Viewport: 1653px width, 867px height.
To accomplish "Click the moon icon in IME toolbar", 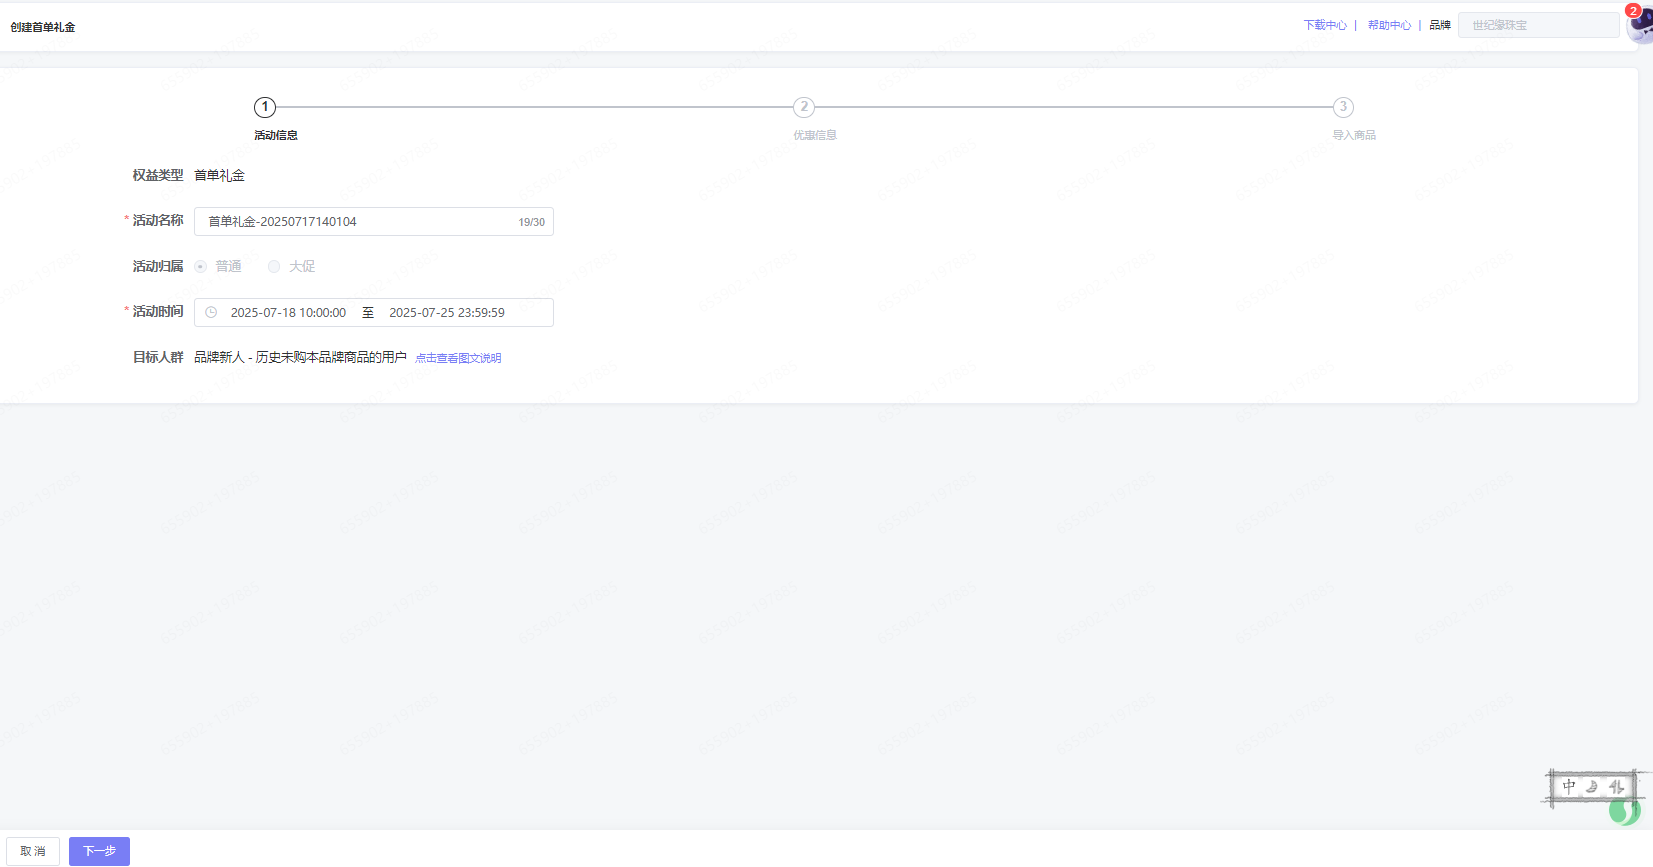I will [1592, 788].
